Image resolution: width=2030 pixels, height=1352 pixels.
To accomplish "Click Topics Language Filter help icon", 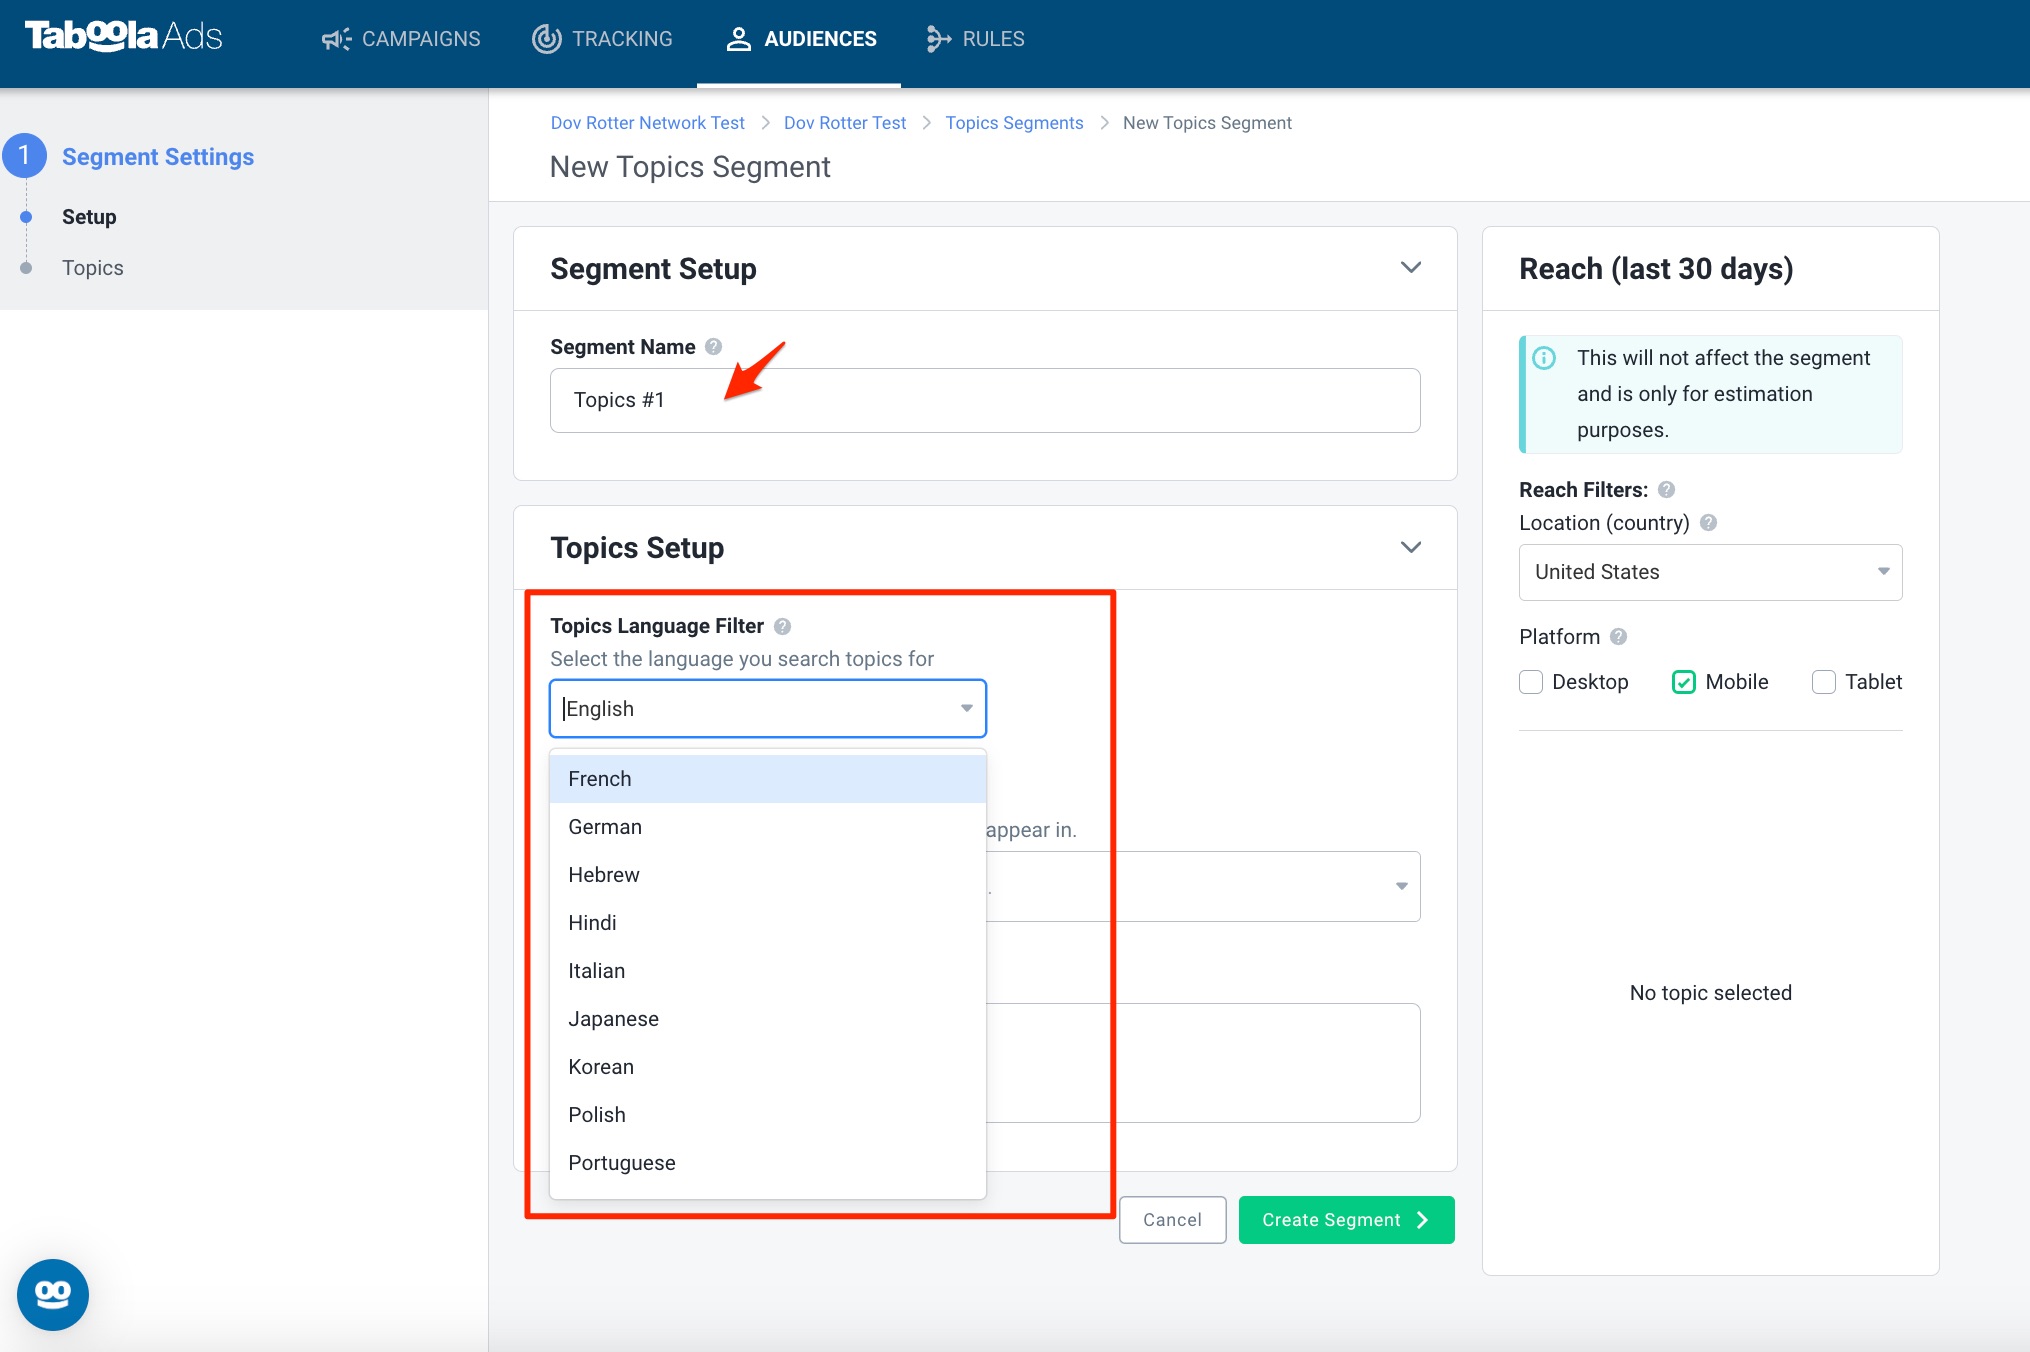I will pos(782,626).
